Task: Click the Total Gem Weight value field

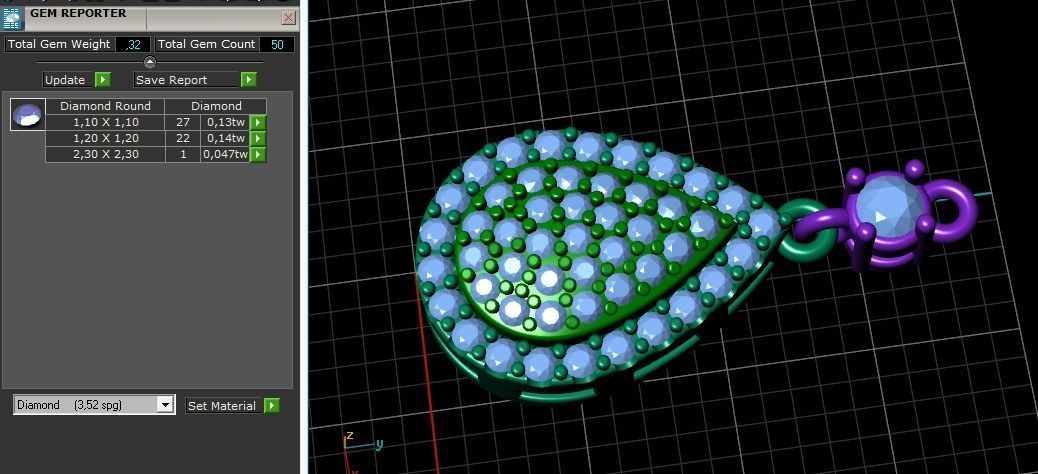Action: 132,44
